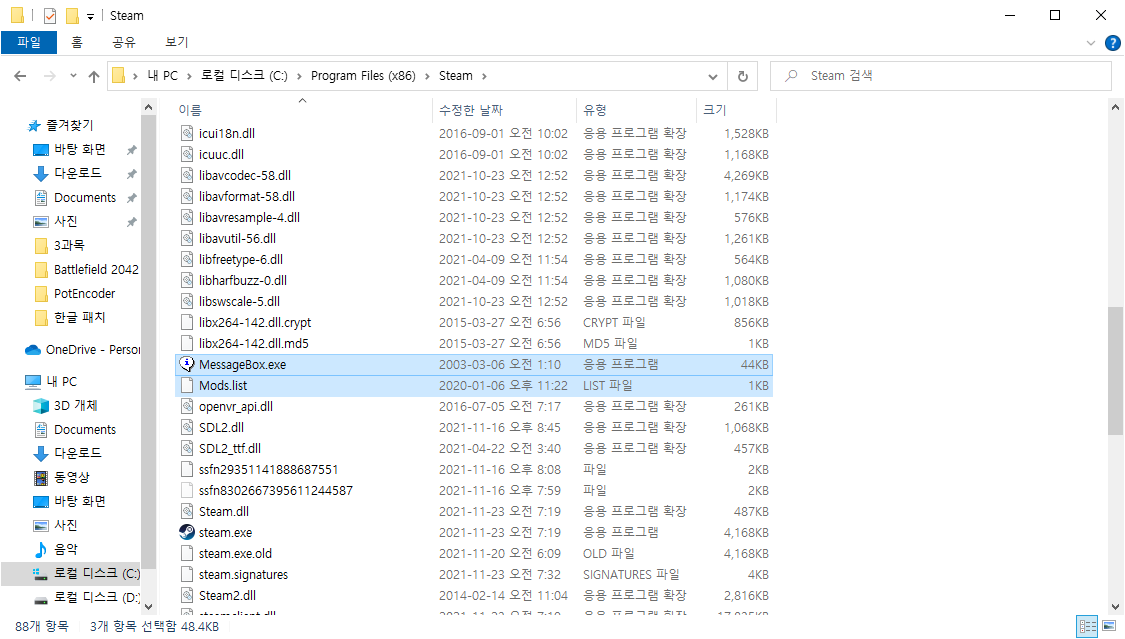Click the MessageBox.exe file icon
This screenshot has height=639, width=1125.
tap(187, 364)
